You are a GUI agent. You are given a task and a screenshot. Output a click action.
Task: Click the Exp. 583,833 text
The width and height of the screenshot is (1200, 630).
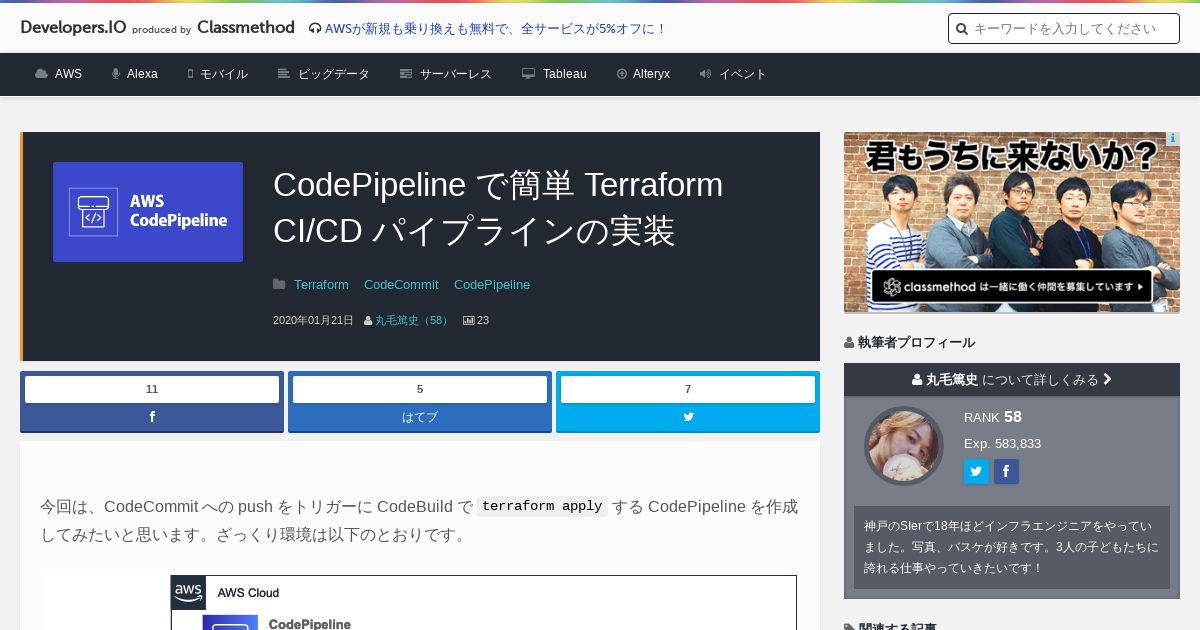click(1002, 443)
